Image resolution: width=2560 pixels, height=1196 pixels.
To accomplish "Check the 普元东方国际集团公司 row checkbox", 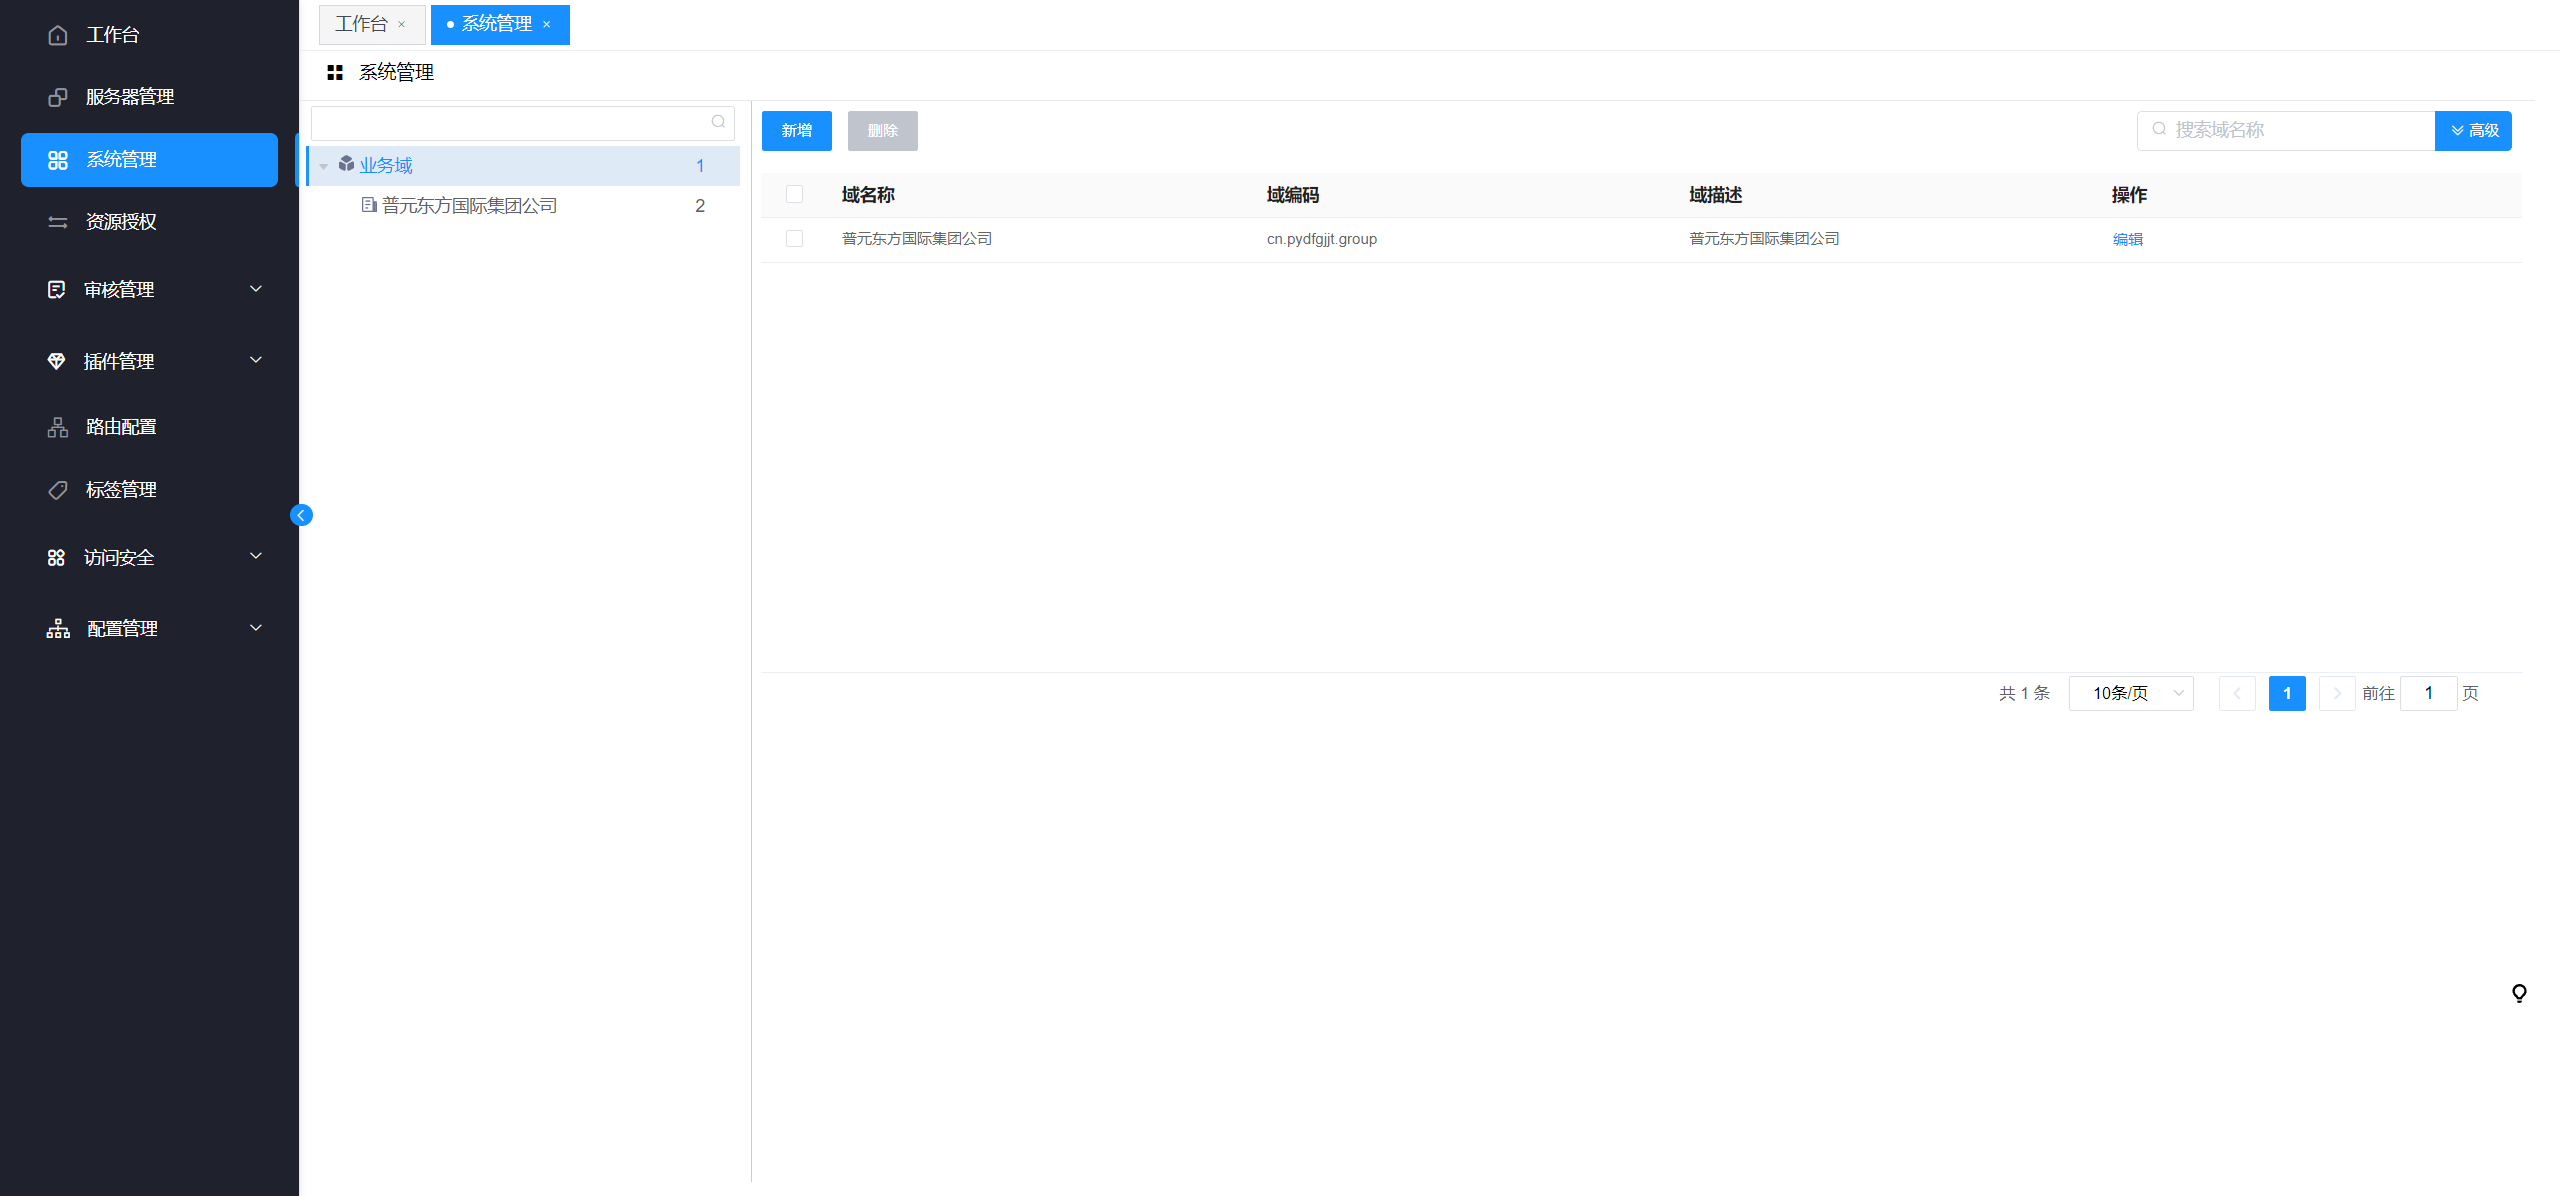I will [x=795, y=239].
